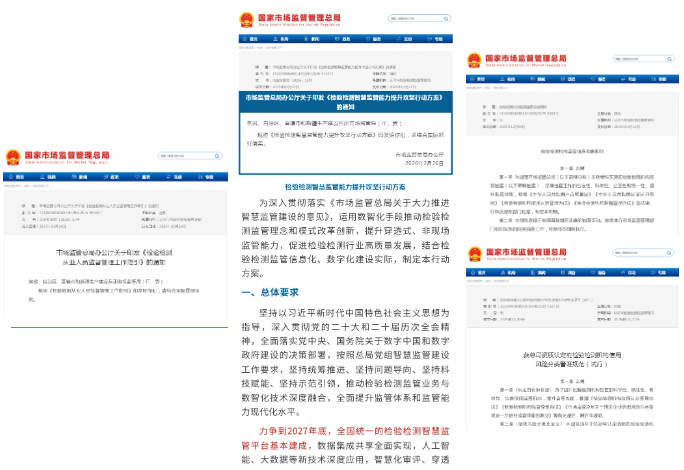The width and height of the screenshot is (684, 470).
Task: Click 国家市场监督管理总局 title on center page
Action: [299, 17]
